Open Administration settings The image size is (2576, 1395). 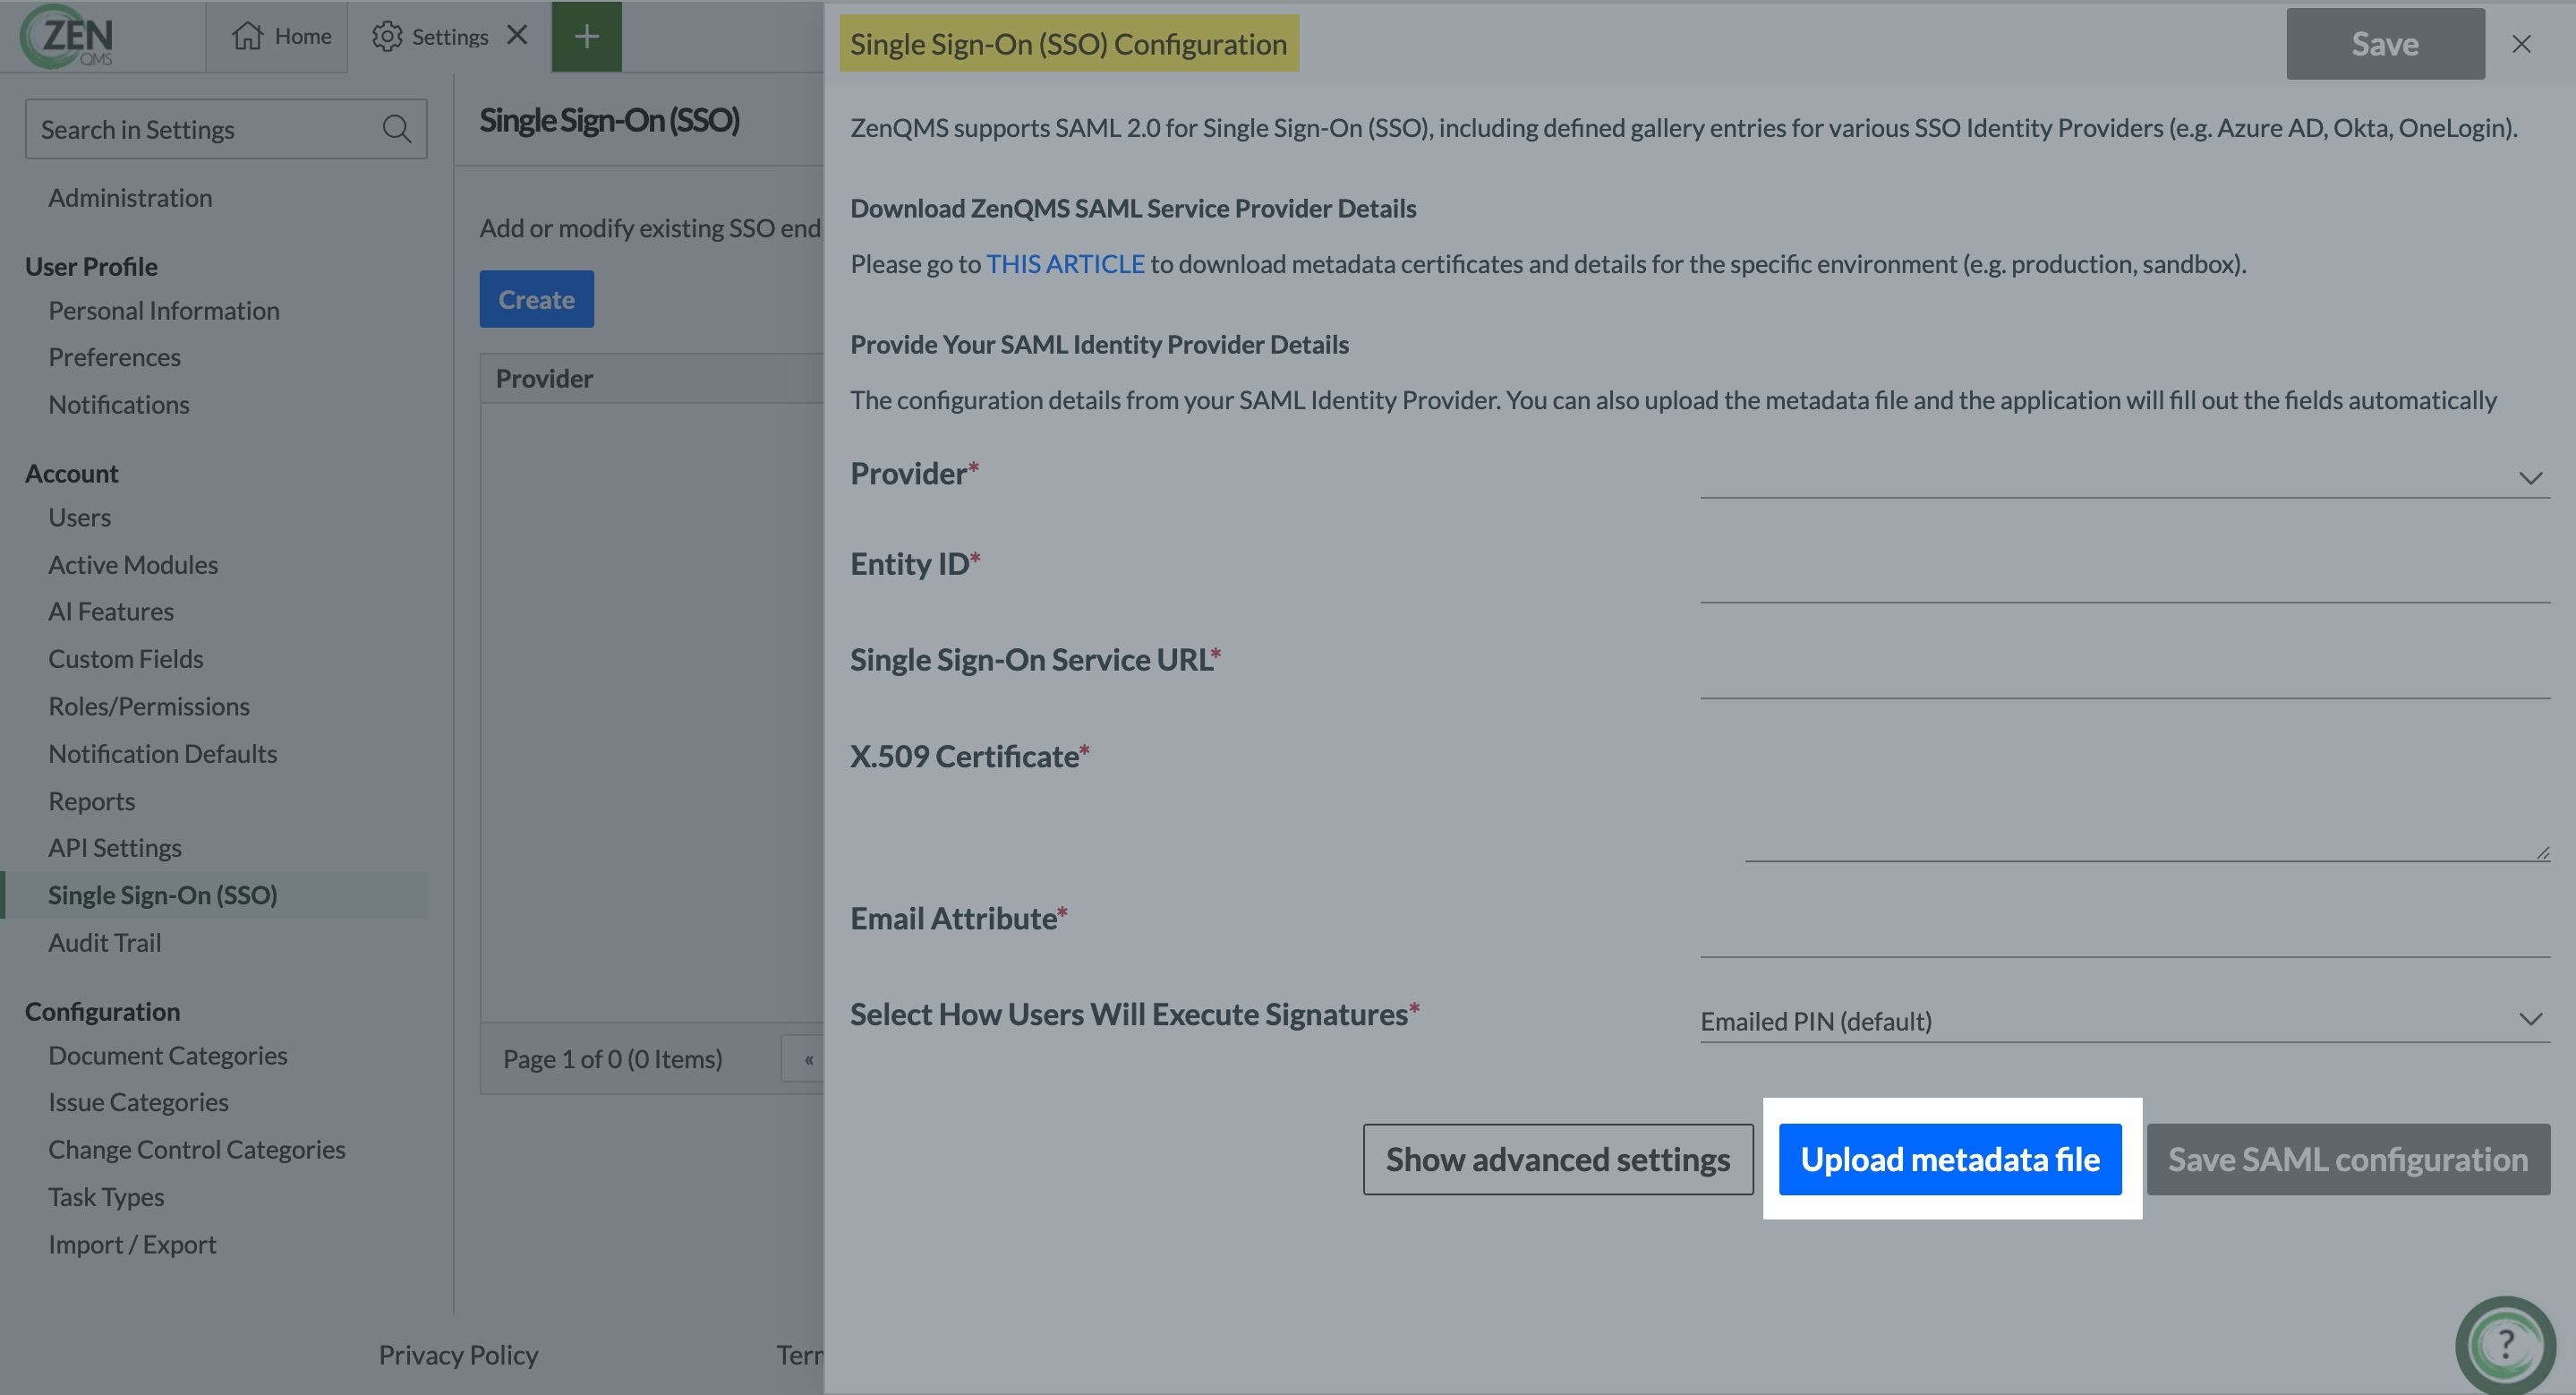130,198
